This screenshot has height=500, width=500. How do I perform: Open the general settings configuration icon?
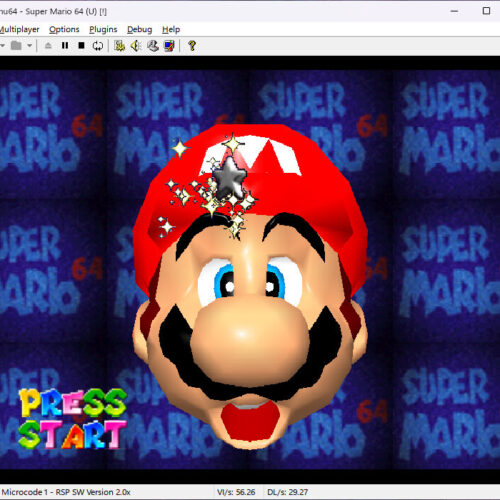coord(119,46)
